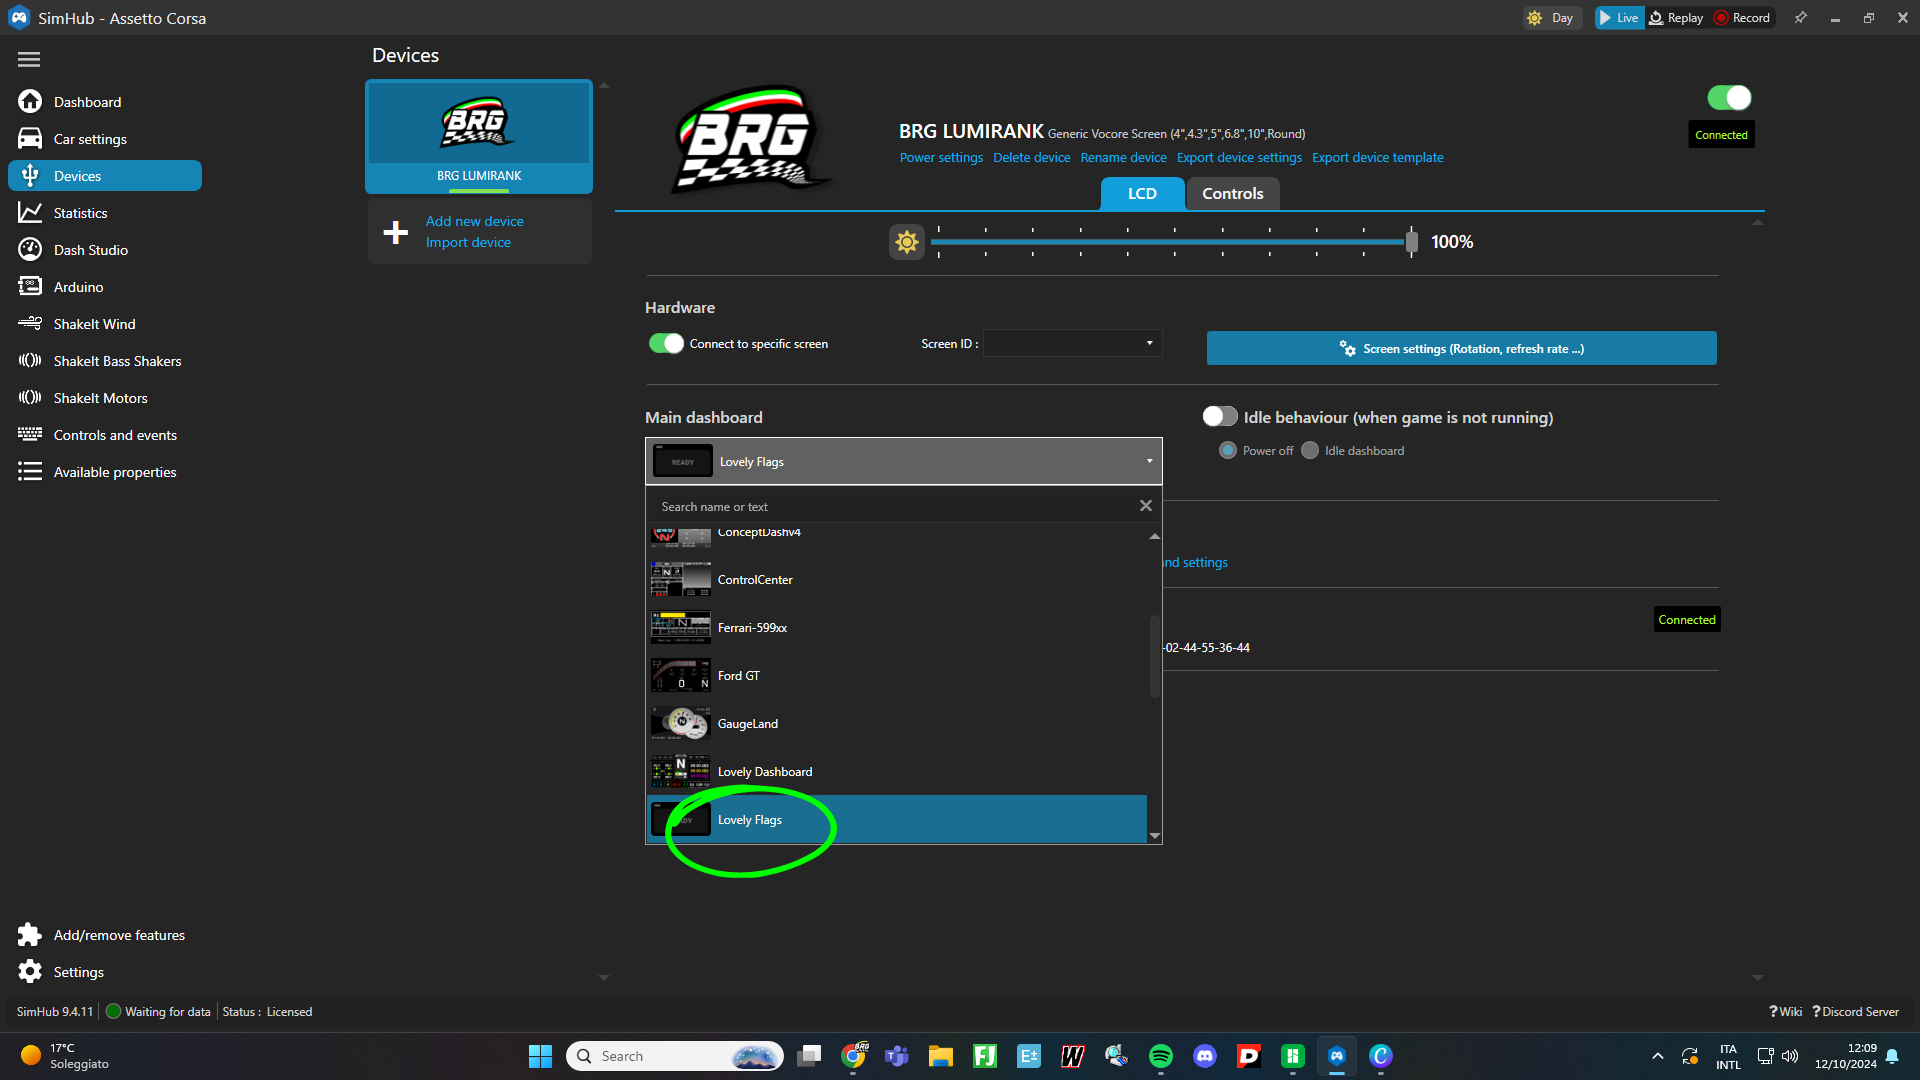Open the Available properties list icon
The image size is (1920, 1080).
click(30, 472)
